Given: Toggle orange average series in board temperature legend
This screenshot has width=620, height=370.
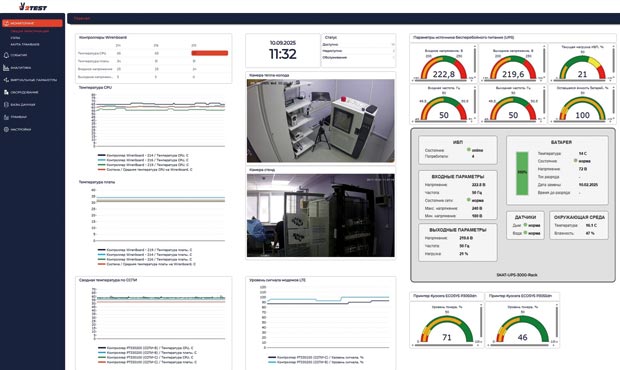Looking at the screenshot, I should (147, 264).
